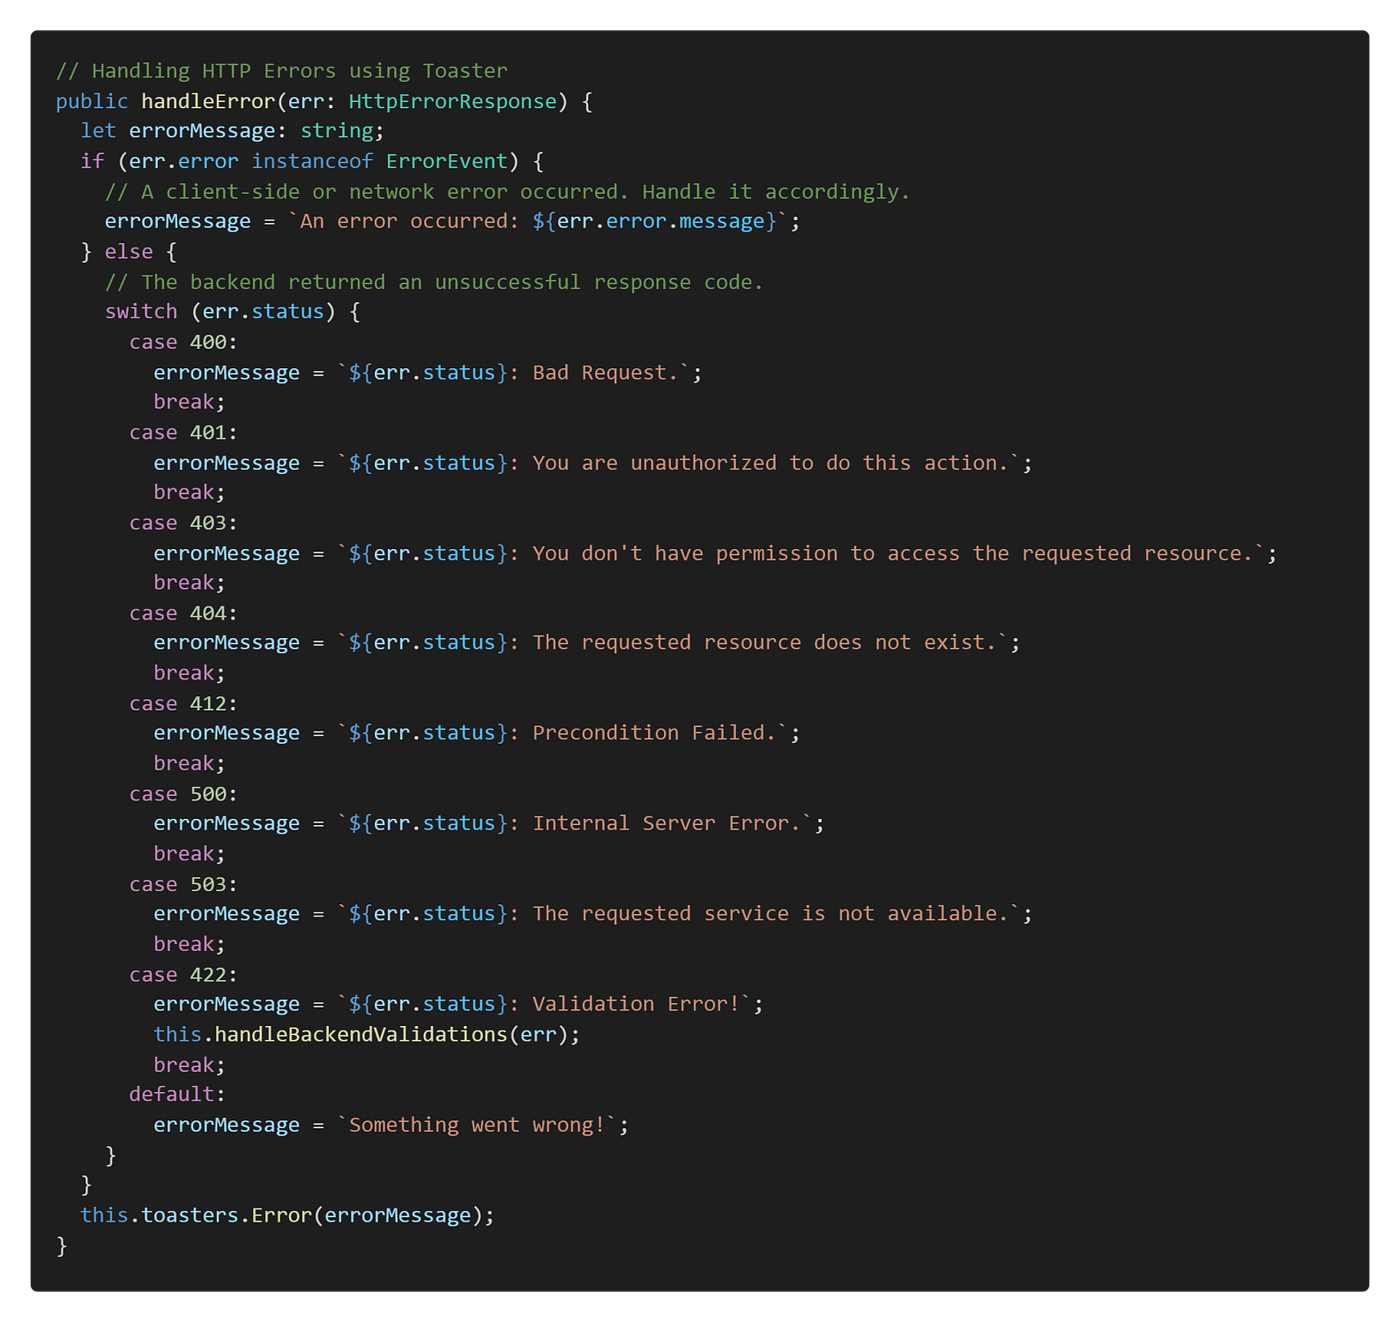This screenshot has width=1400, height=1322.
Task: Select the Bad Request message string
Action: 610,371
